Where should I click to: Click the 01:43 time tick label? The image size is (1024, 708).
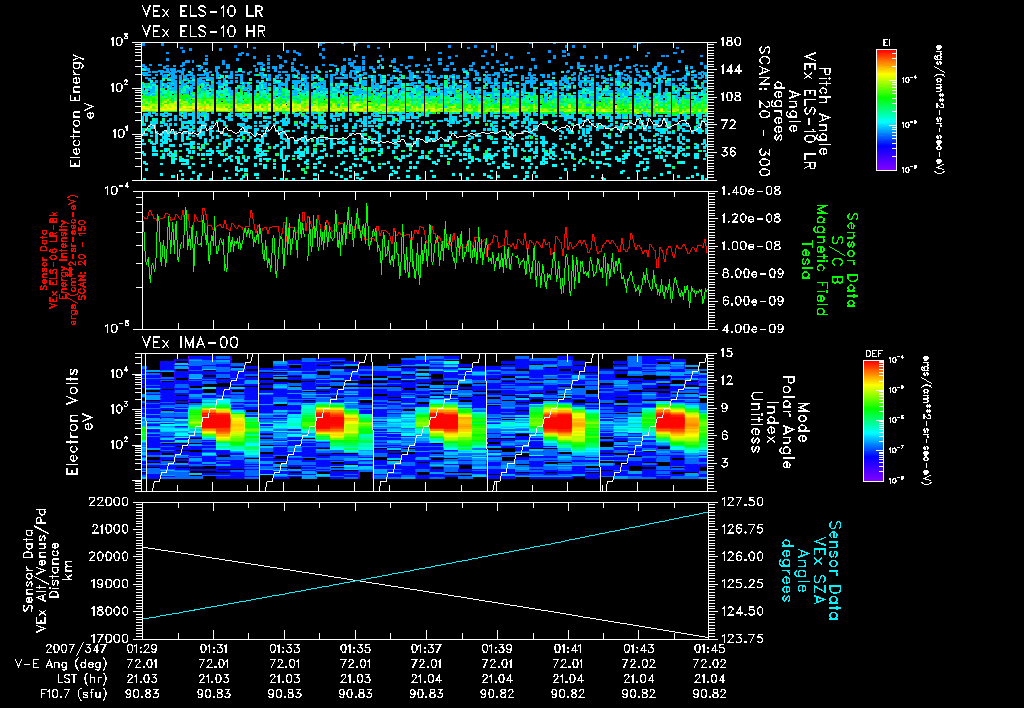tap(639, 649)
